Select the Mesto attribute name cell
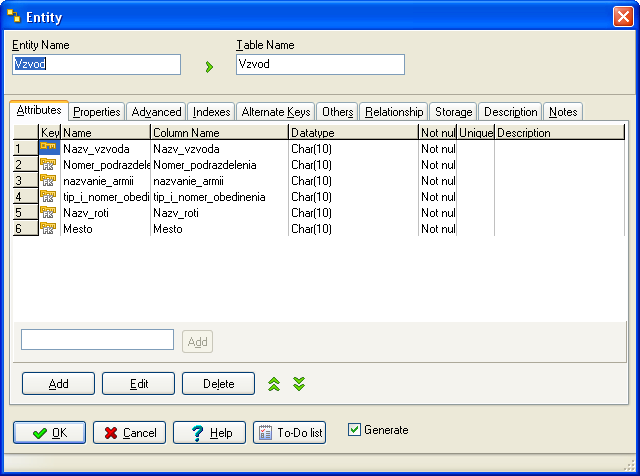 pyautogui.click(x=106, y=228)
